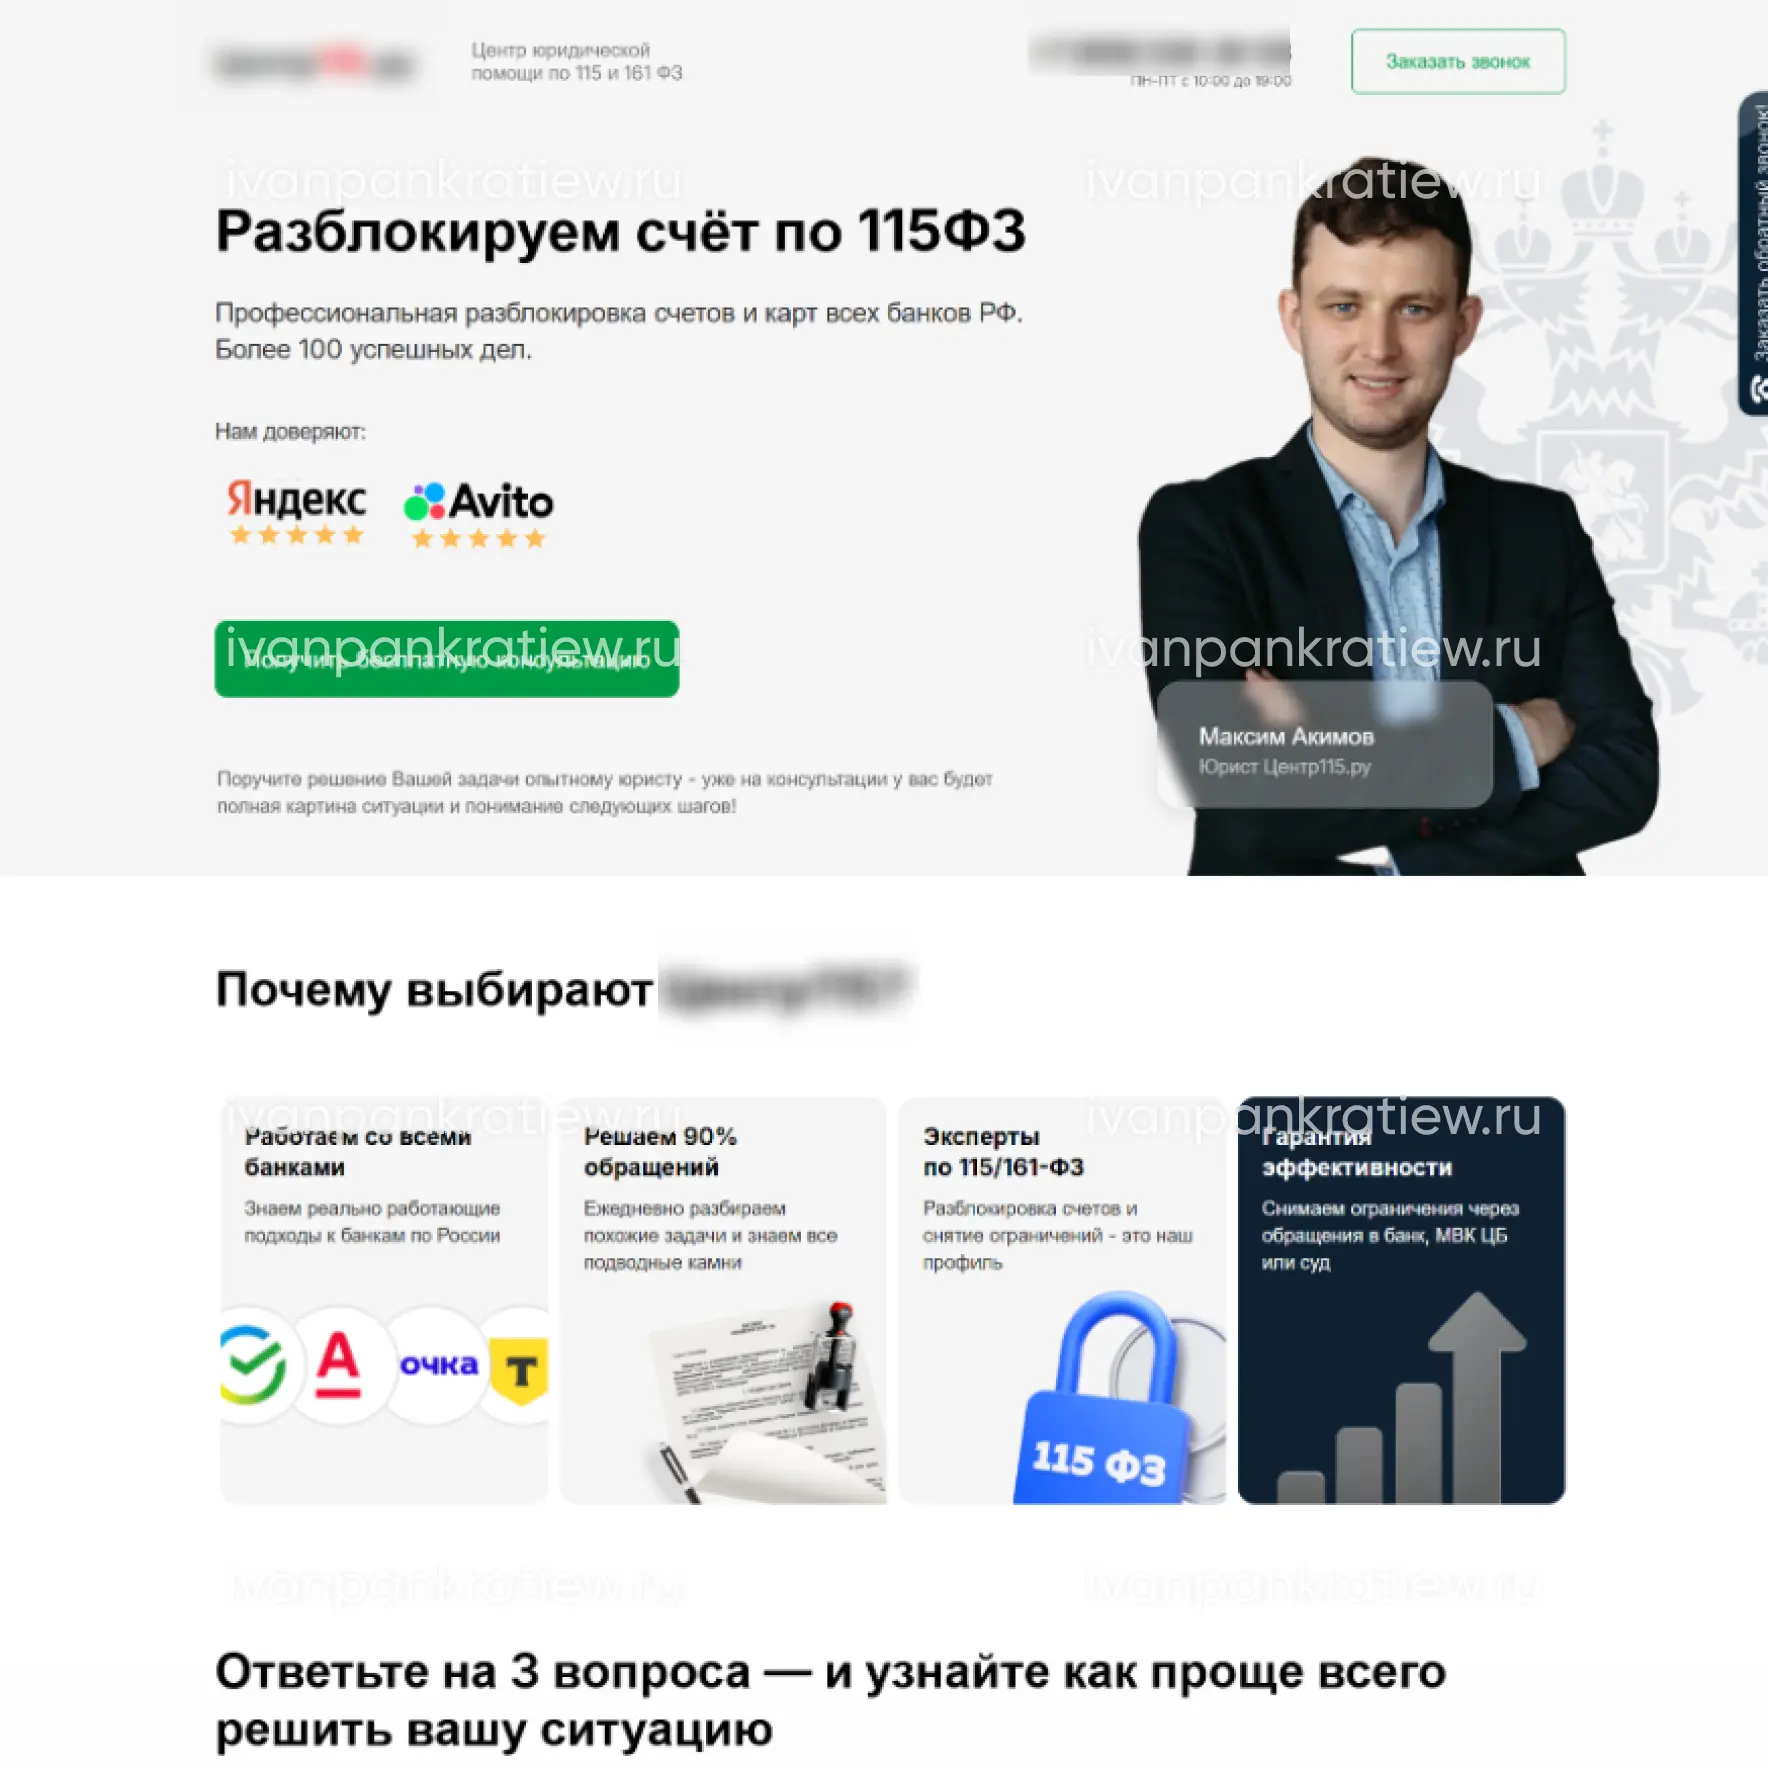Click the Максим Акимов name badge
The image size is (1768, 1768).
tap(1325, 745)
